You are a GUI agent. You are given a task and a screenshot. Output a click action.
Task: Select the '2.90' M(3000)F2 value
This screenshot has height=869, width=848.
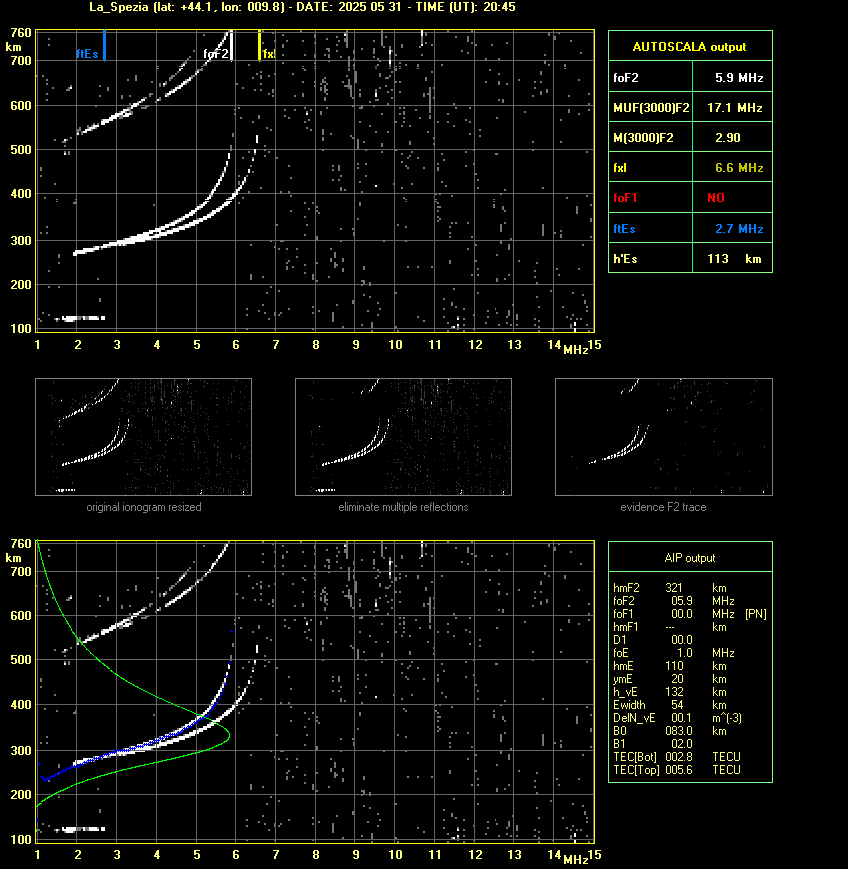[728, 137]
